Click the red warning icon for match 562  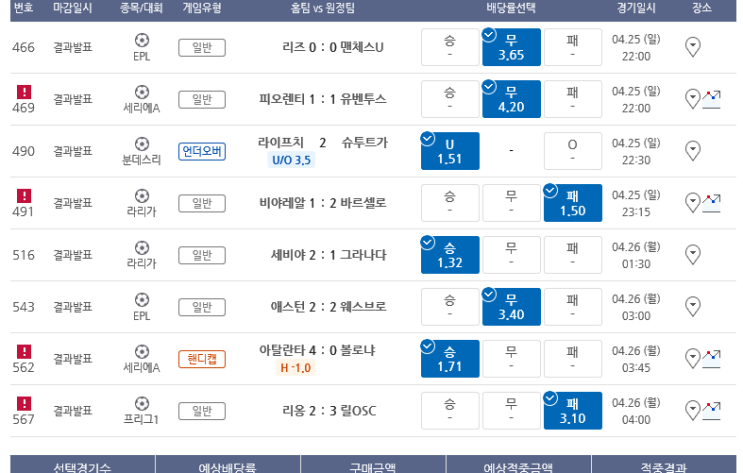coord(24,352)
